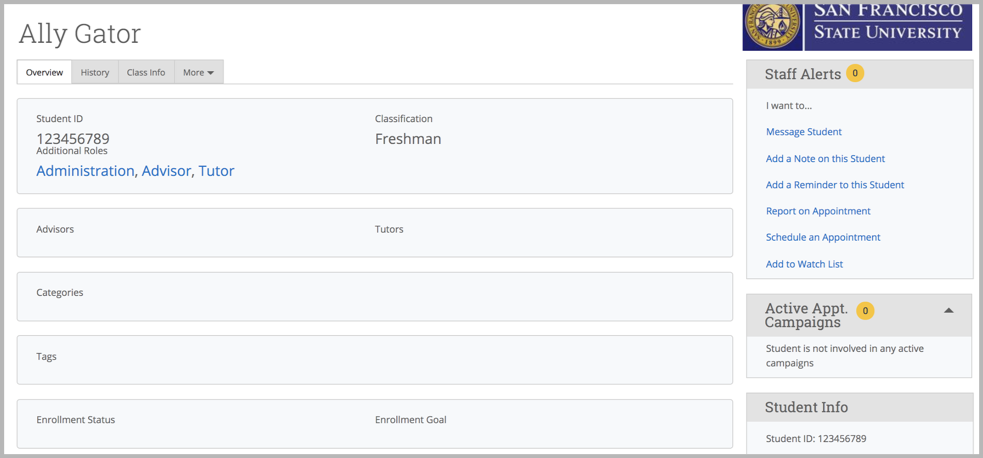Select Add to Watch List
The width and height of the screenshot is (983, 458).
pyautogui.click(x=804, y=264)
